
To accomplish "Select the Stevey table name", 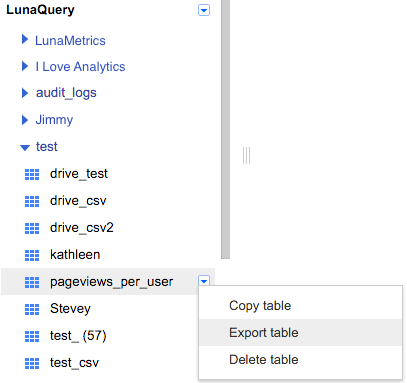I will (x=70, y=309).
